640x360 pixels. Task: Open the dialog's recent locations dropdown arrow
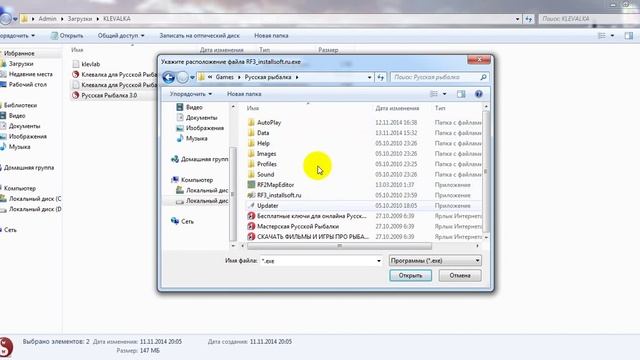pyautogui.click(x=192, y=78)
